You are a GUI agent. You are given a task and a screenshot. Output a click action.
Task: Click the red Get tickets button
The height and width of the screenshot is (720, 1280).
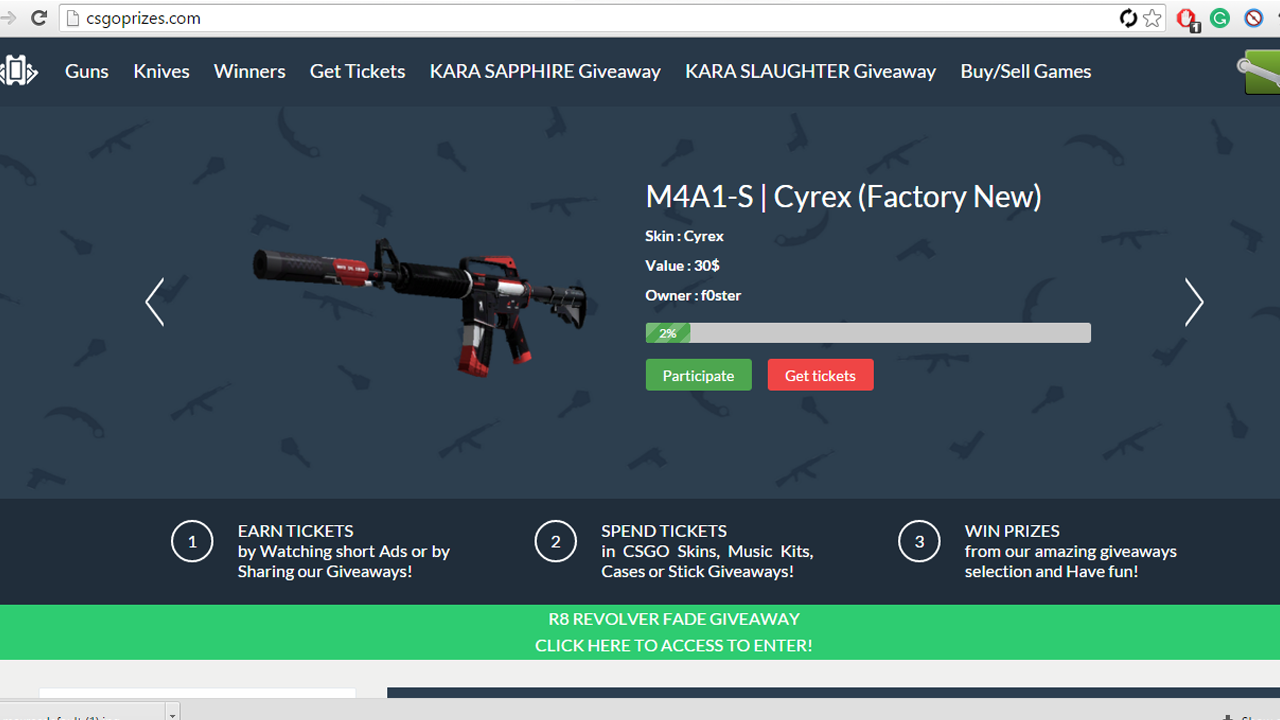click(x=820, y=375)
